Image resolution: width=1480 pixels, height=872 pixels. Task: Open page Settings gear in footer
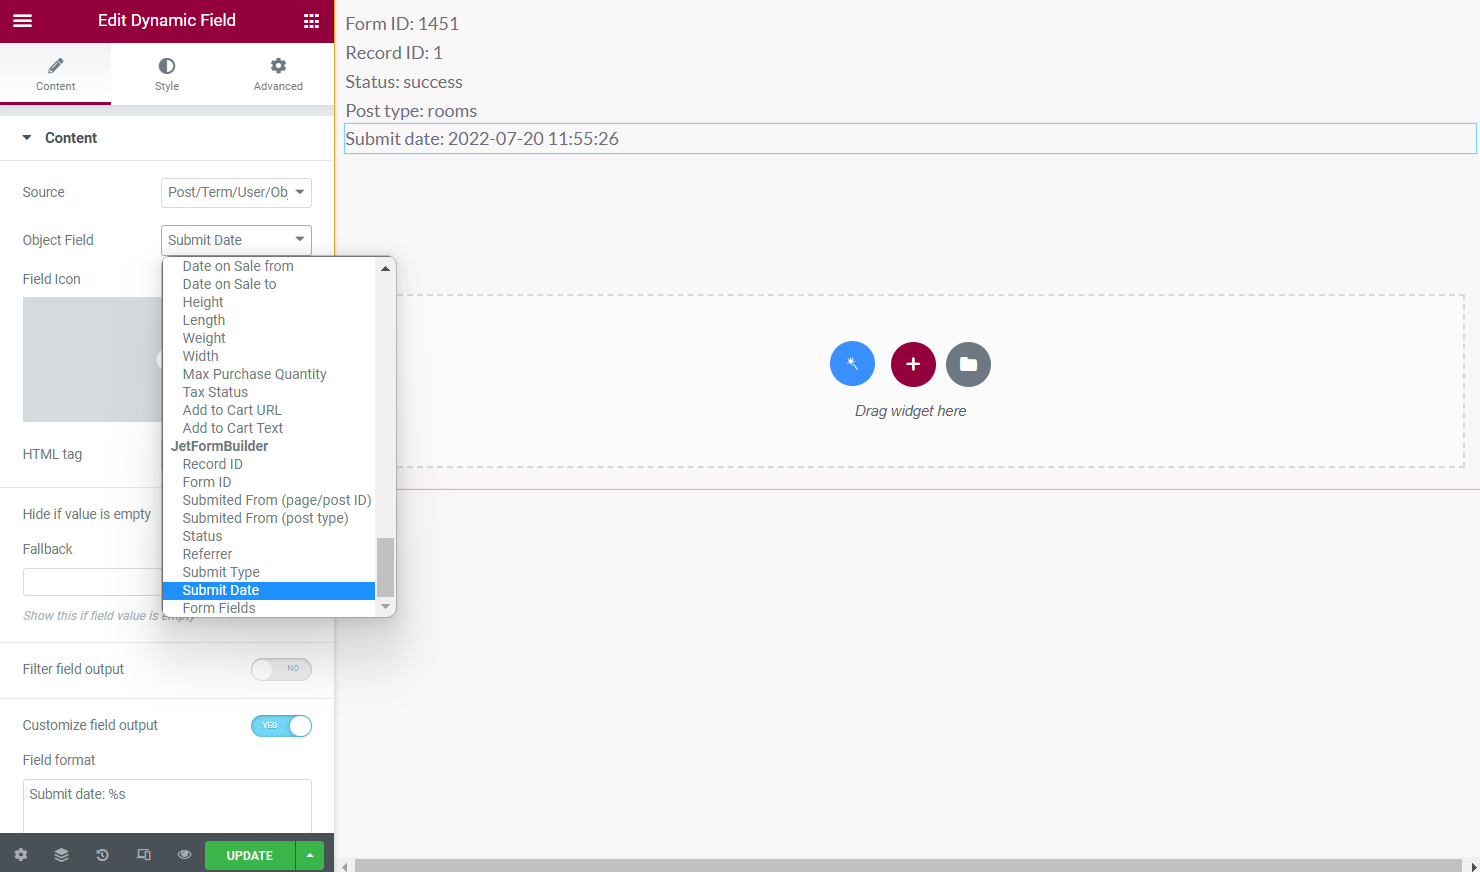click(x=21, y=855)
